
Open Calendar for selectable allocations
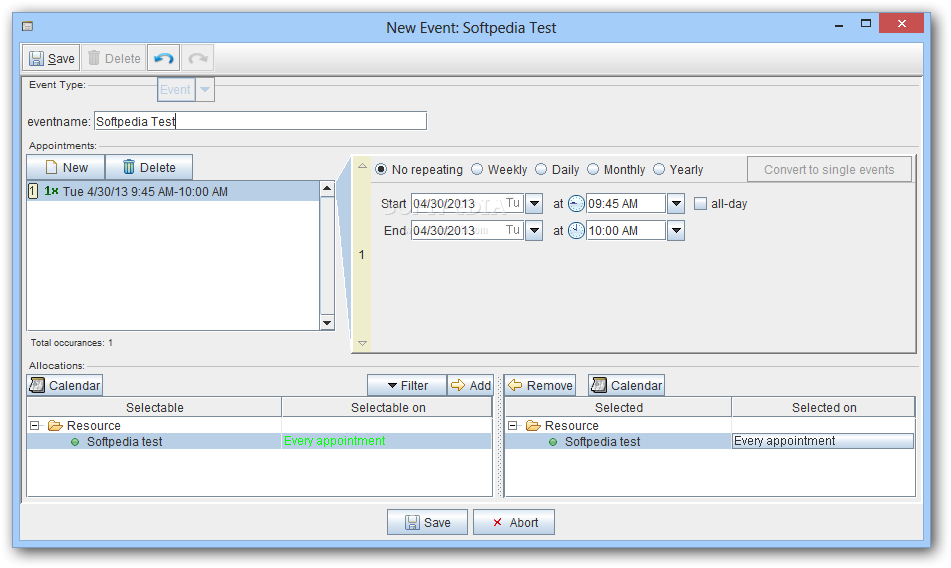point(65,386)
